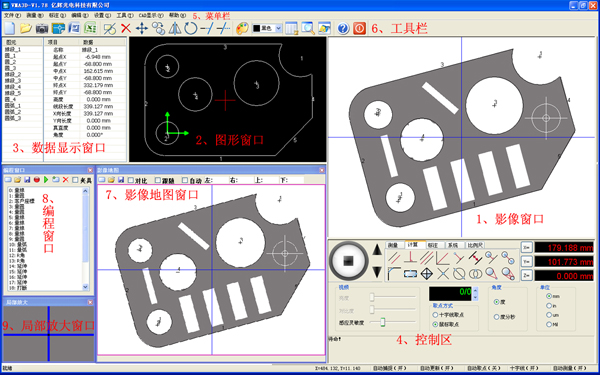Click the line intersection X calculation icon
The height and width of the screenshot is (375, 600).
click(x=443, y=273)
